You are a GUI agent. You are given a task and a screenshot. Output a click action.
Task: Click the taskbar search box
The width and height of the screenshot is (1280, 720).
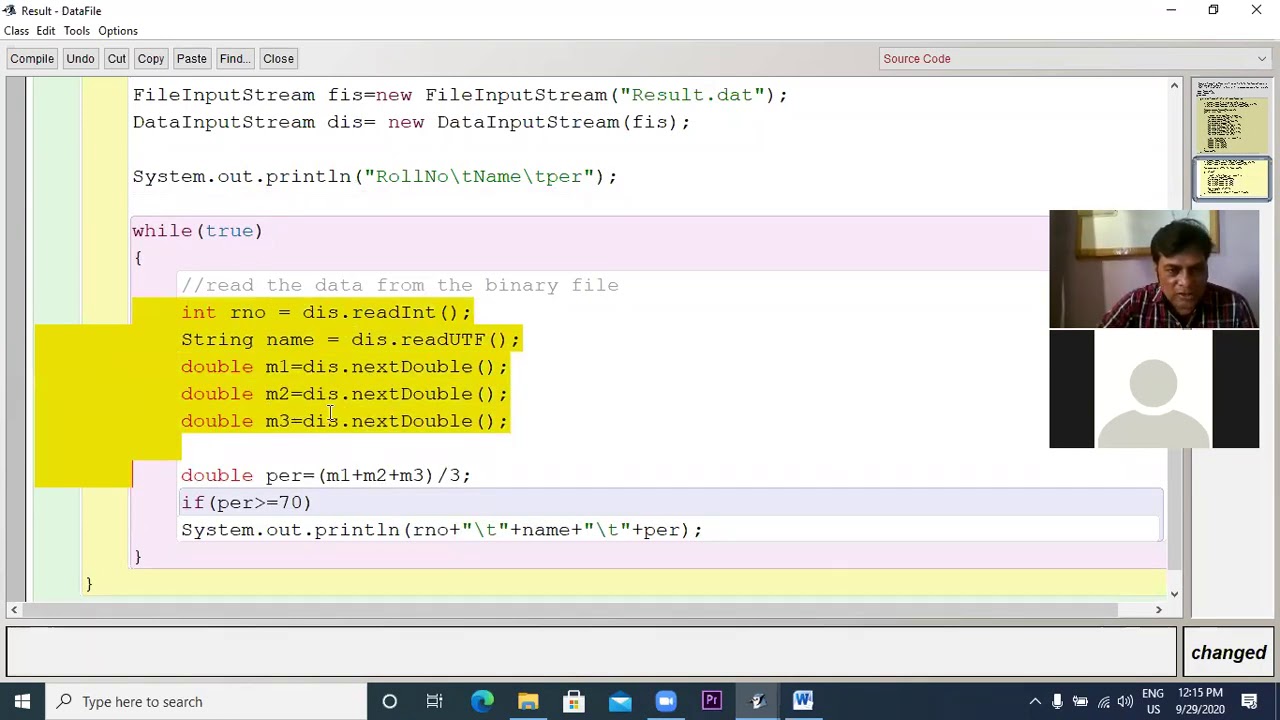205,701
